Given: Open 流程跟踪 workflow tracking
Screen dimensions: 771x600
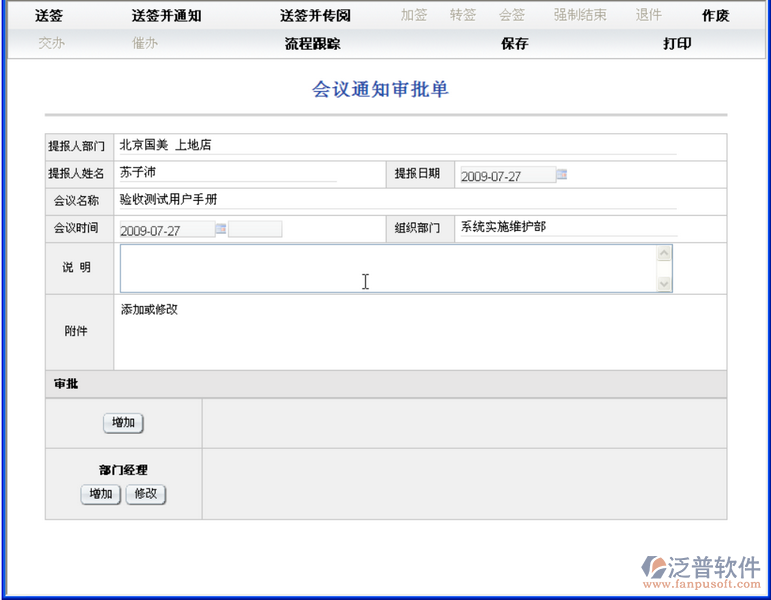Looking at the screenshot, I should coord(312,44).
